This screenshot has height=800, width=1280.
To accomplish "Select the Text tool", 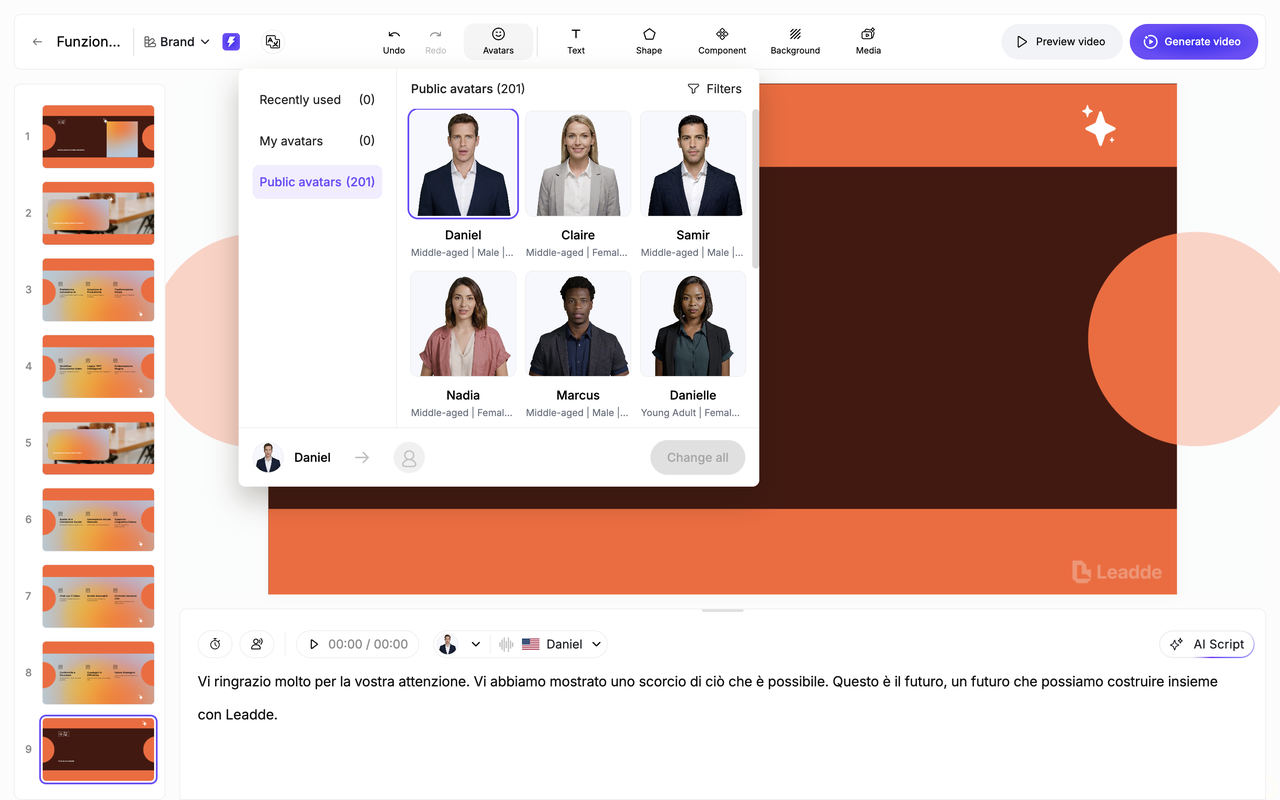I will point(576,41).
